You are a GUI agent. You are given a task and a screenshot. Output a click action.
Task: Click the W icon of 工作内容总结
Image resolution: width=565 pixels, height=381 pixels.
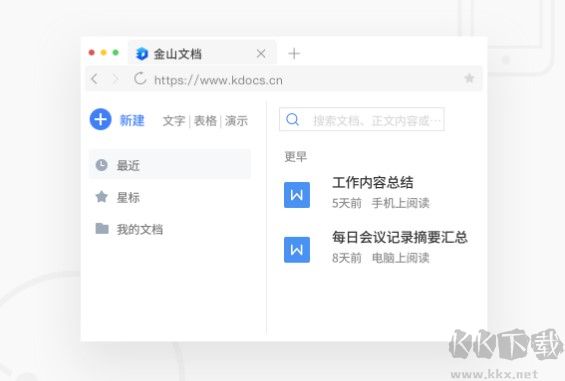[x=297, y=195]
